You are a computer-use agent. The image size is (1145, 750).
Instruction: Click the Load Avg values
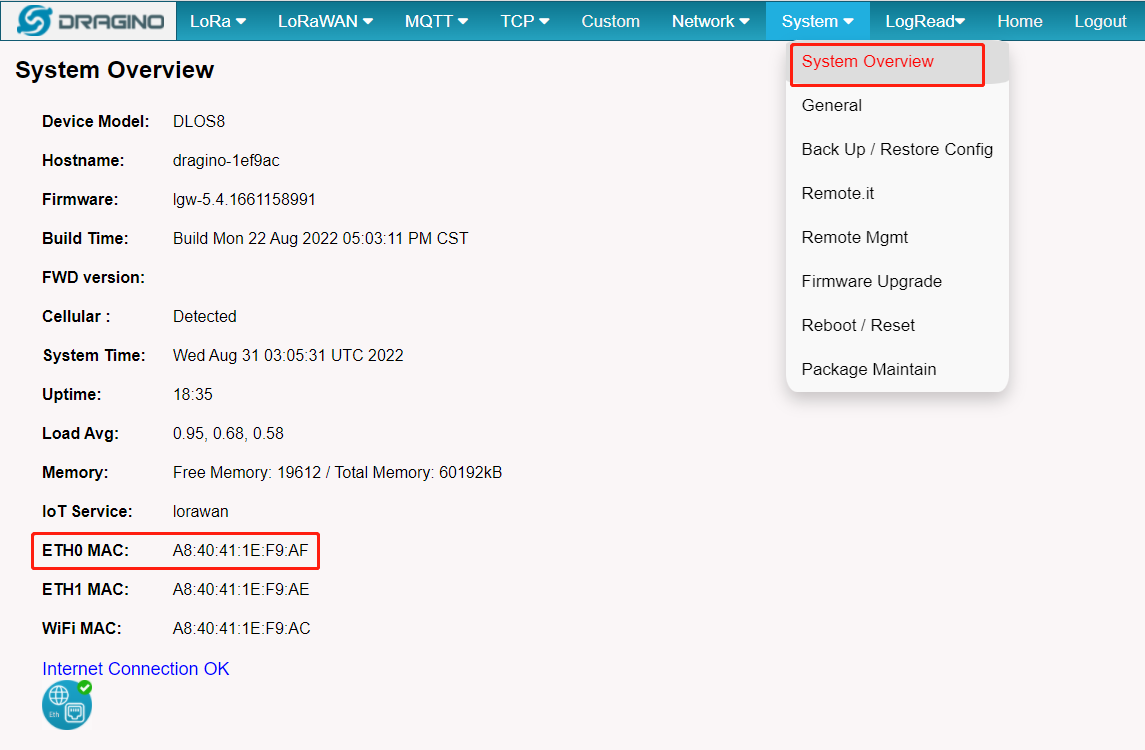pyautogui.click(x=228, y=434)
